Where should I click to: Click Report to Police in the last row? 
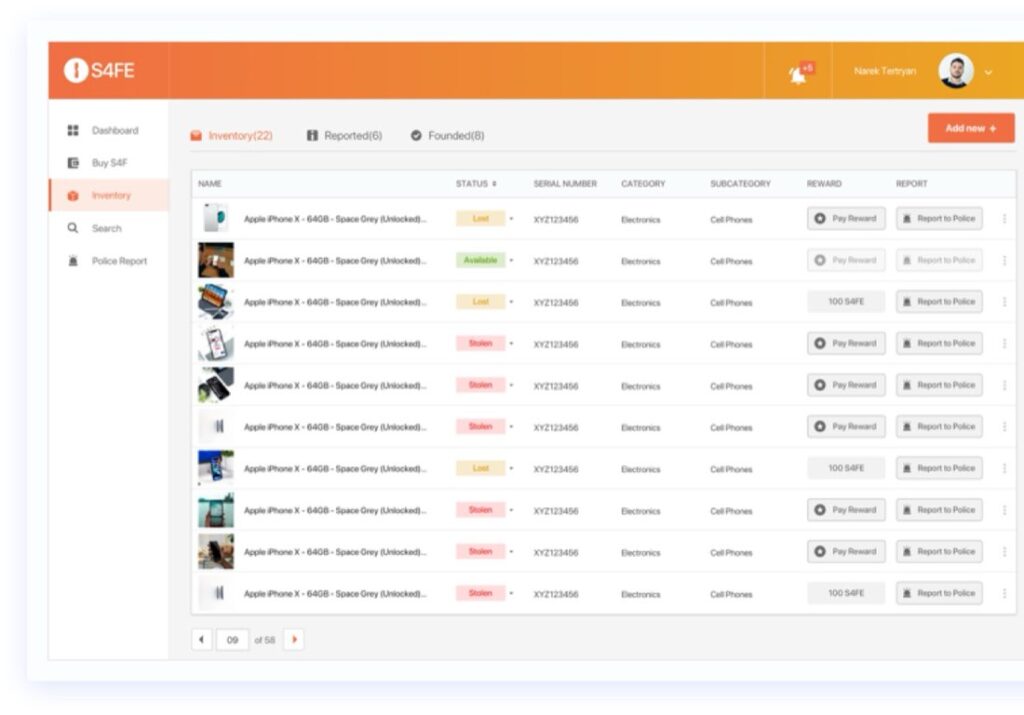tap(939, 593)
